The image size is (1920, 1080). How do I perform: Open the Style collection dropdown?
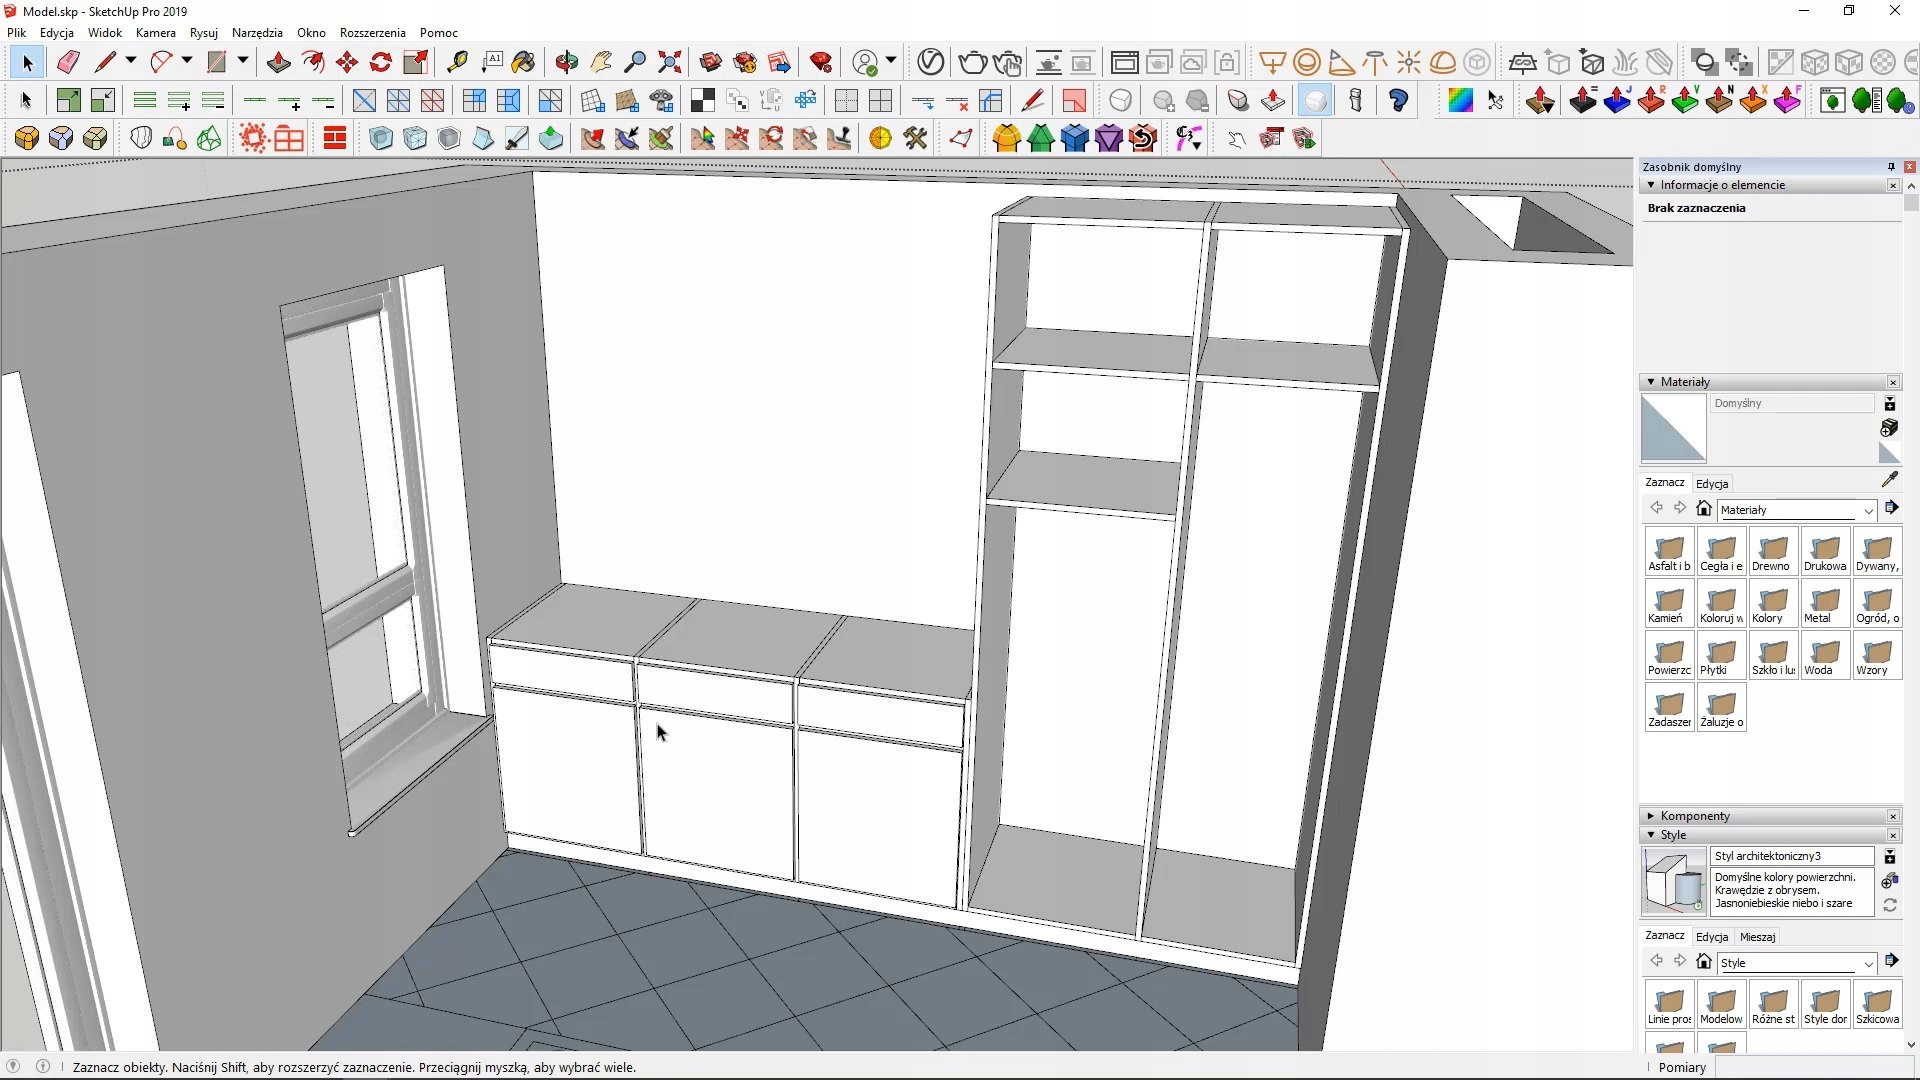[1867, 964]
